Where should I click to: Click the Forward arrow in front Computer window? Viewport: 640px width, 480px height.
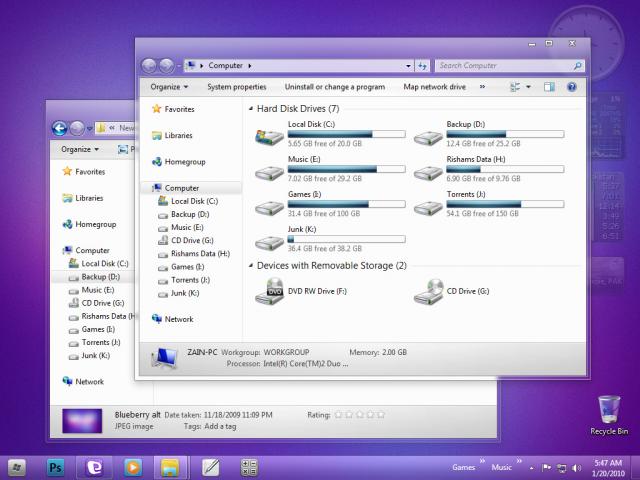pos(167,65)
